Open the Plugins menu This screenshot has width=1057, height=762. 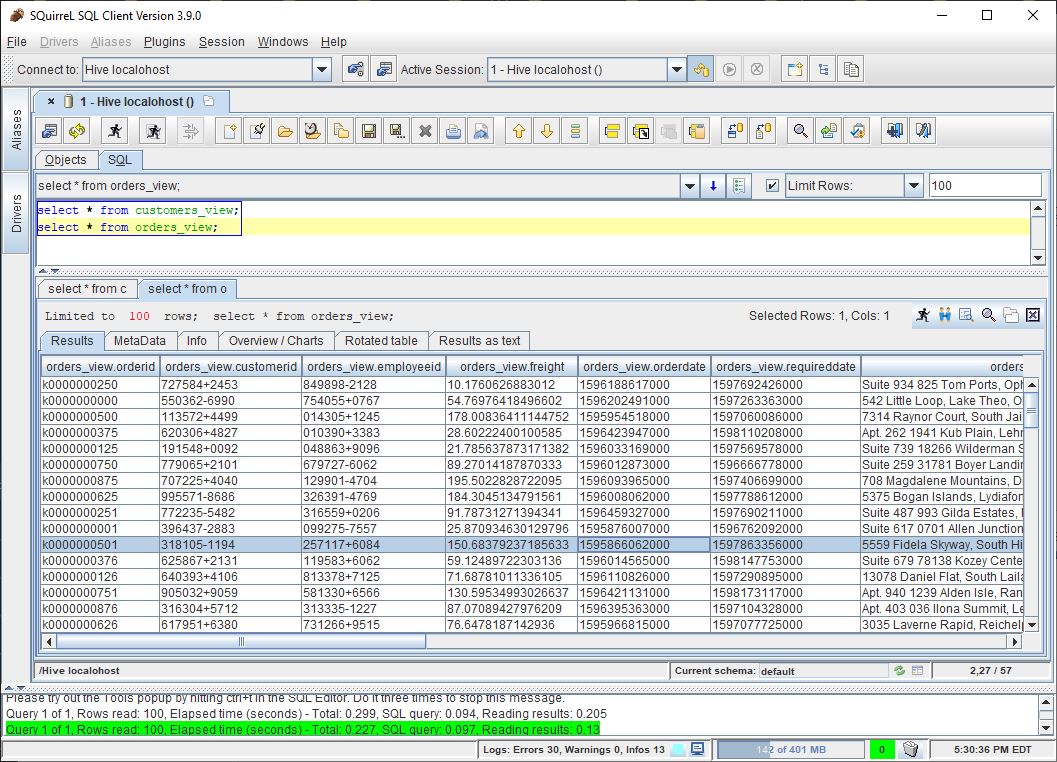click(x=164, y=42)
